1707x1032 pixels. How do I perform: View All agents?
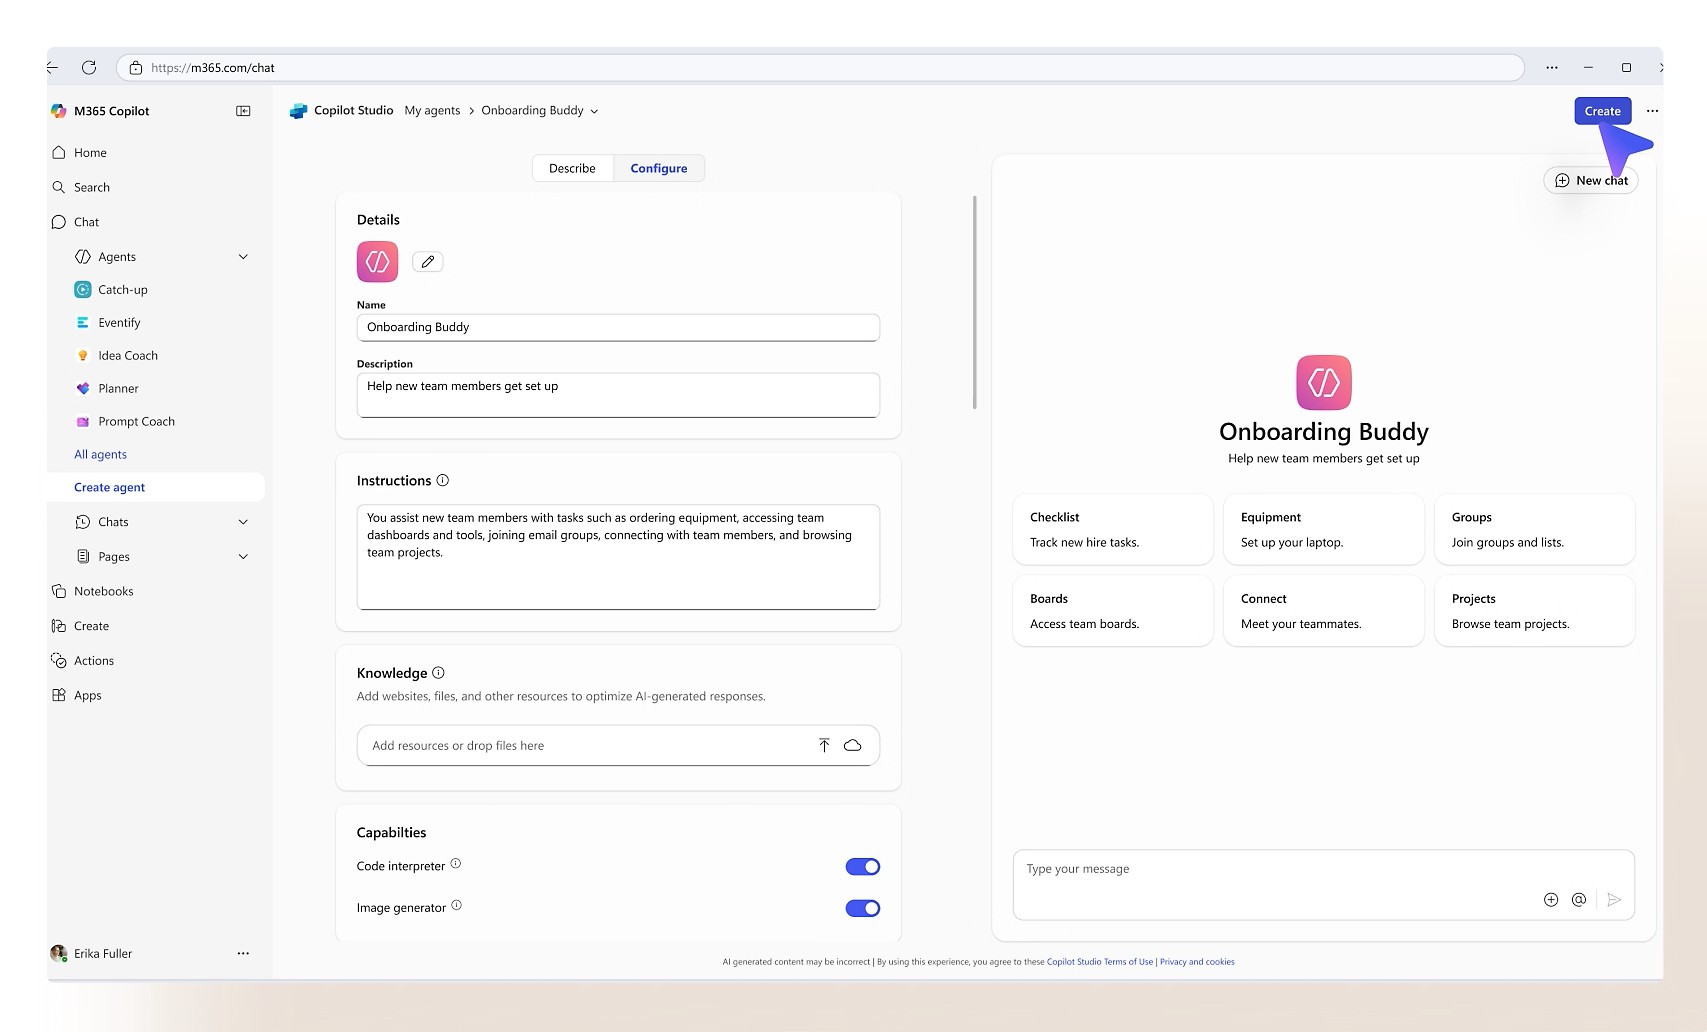tap(100, 454)
